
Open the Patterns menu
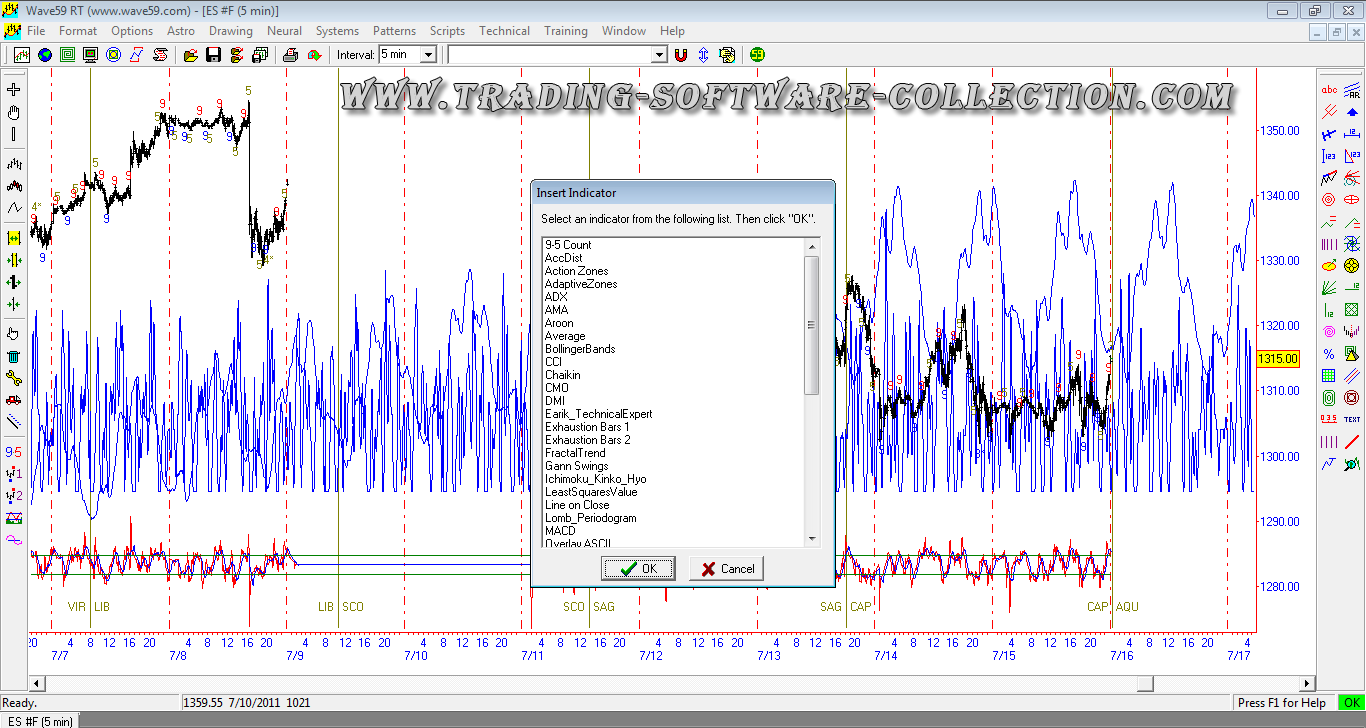(394, 31)
